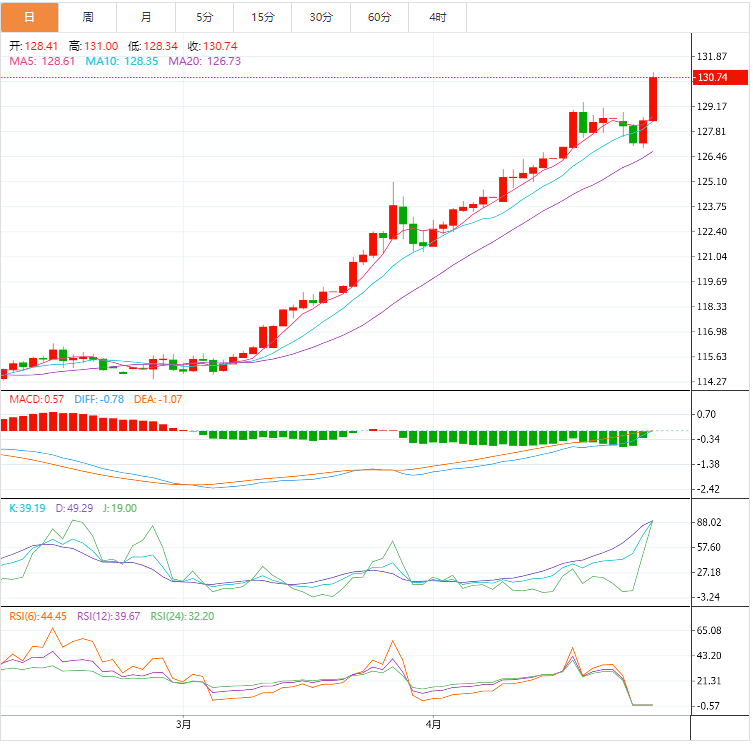Screen dimensions: 753x746
Task: Select the 15分 interval tab
Action: [x=263, y=17]
